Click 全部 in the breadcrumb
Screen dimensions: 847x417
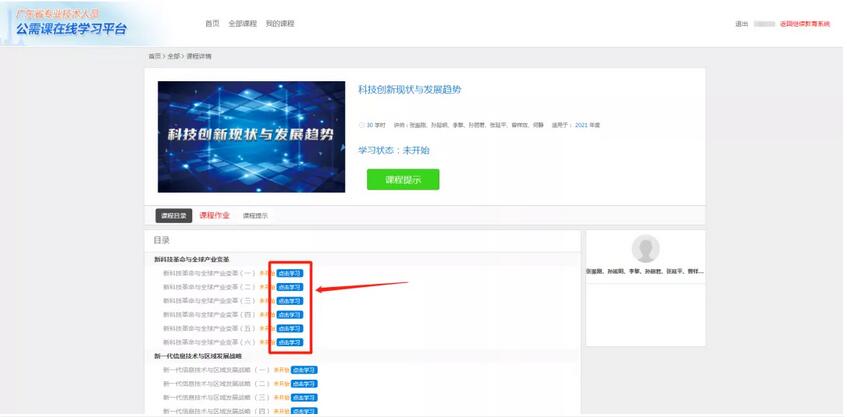173,56
